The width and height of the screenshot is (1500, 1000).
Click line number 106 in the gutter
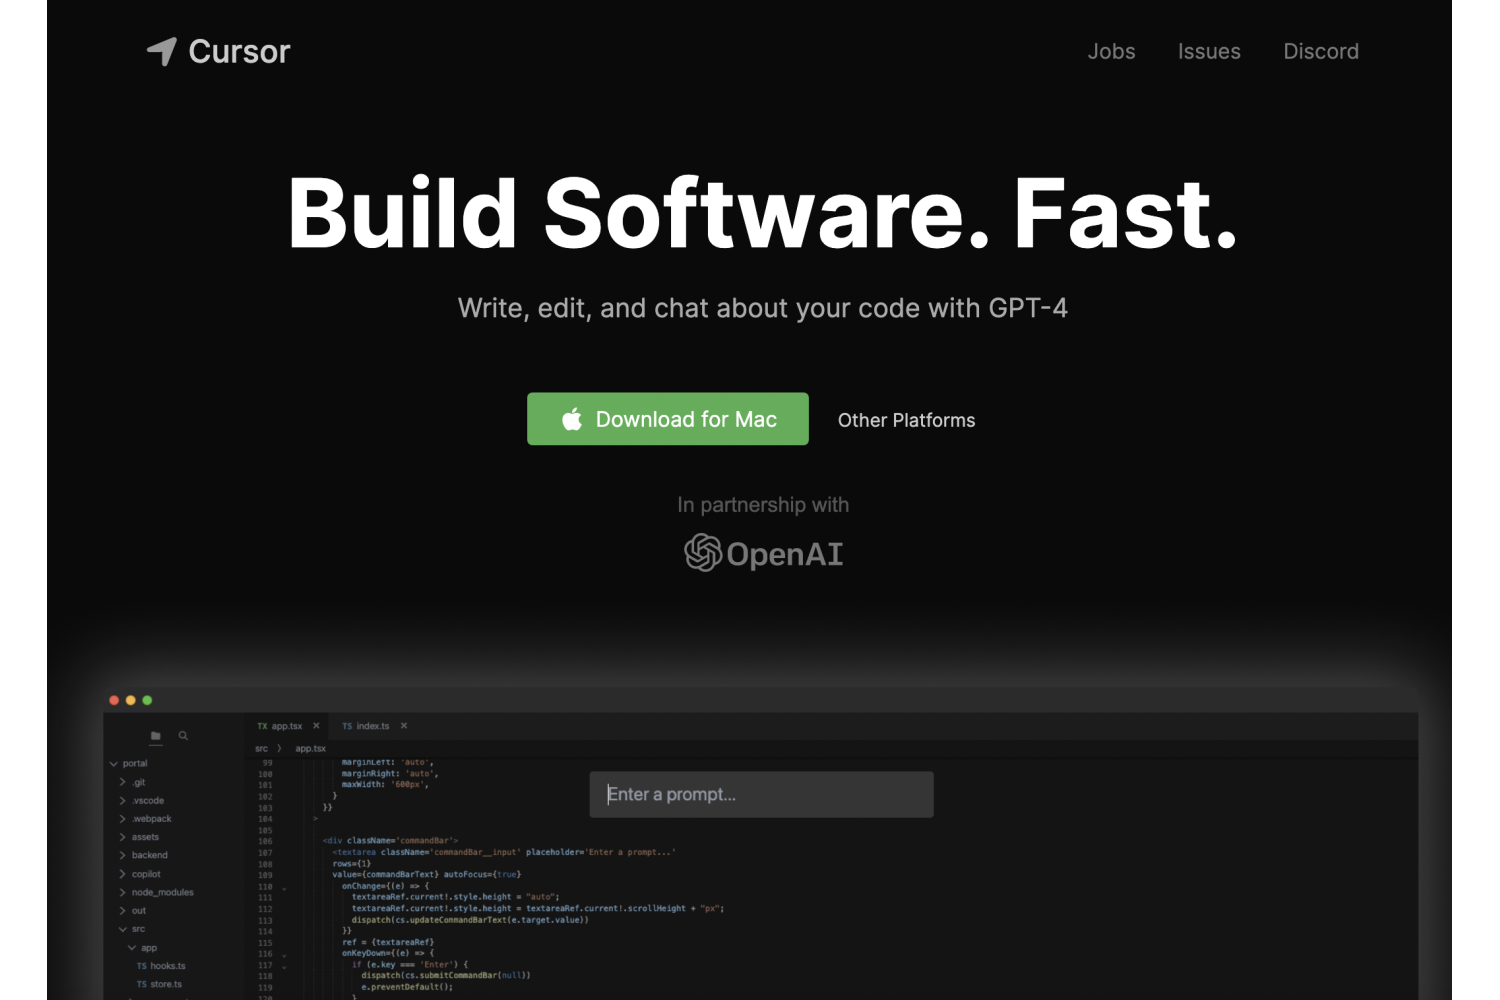tap(265, 841)
